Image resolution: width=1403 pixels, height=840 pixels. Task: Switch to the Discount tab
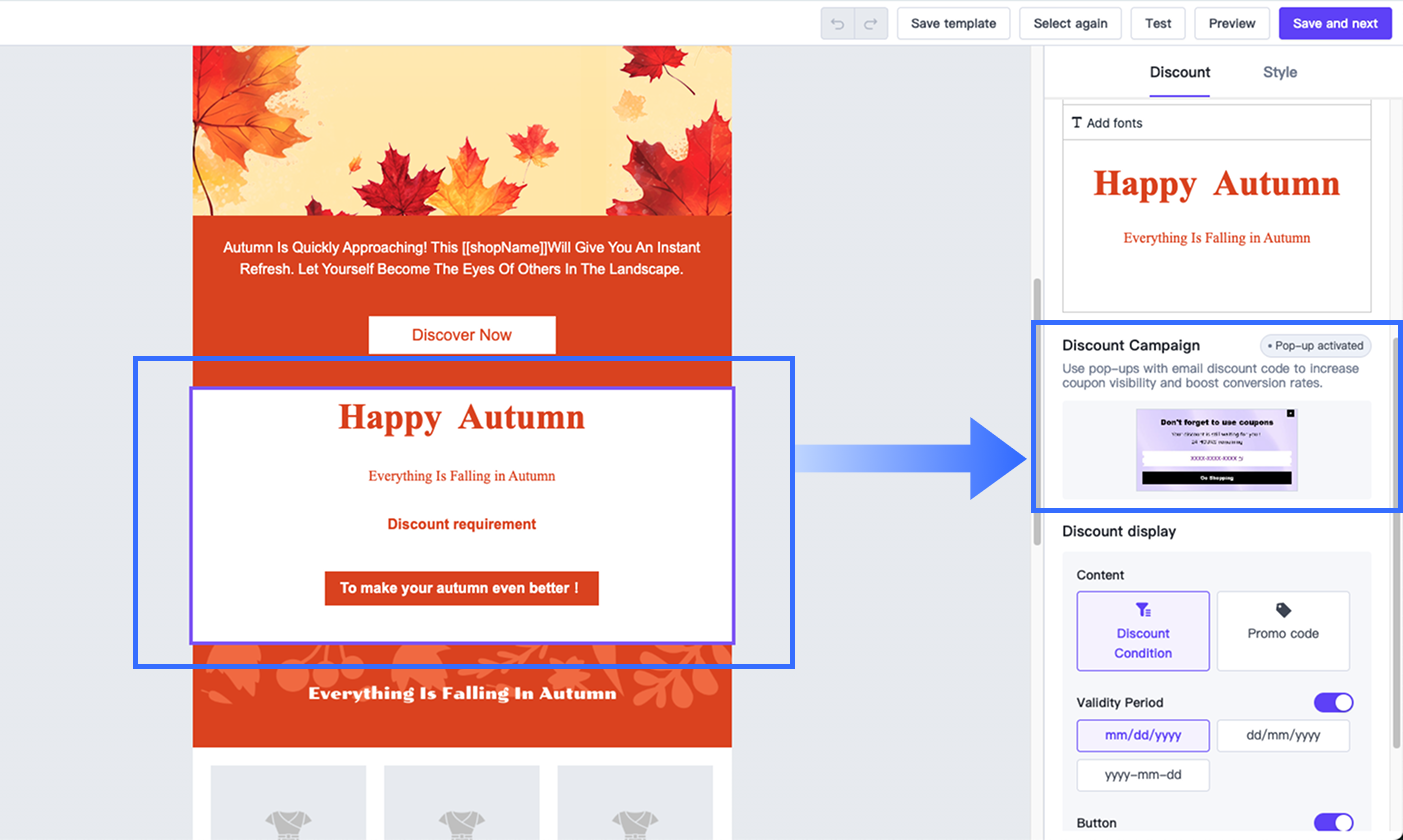tap(1180, 72)
